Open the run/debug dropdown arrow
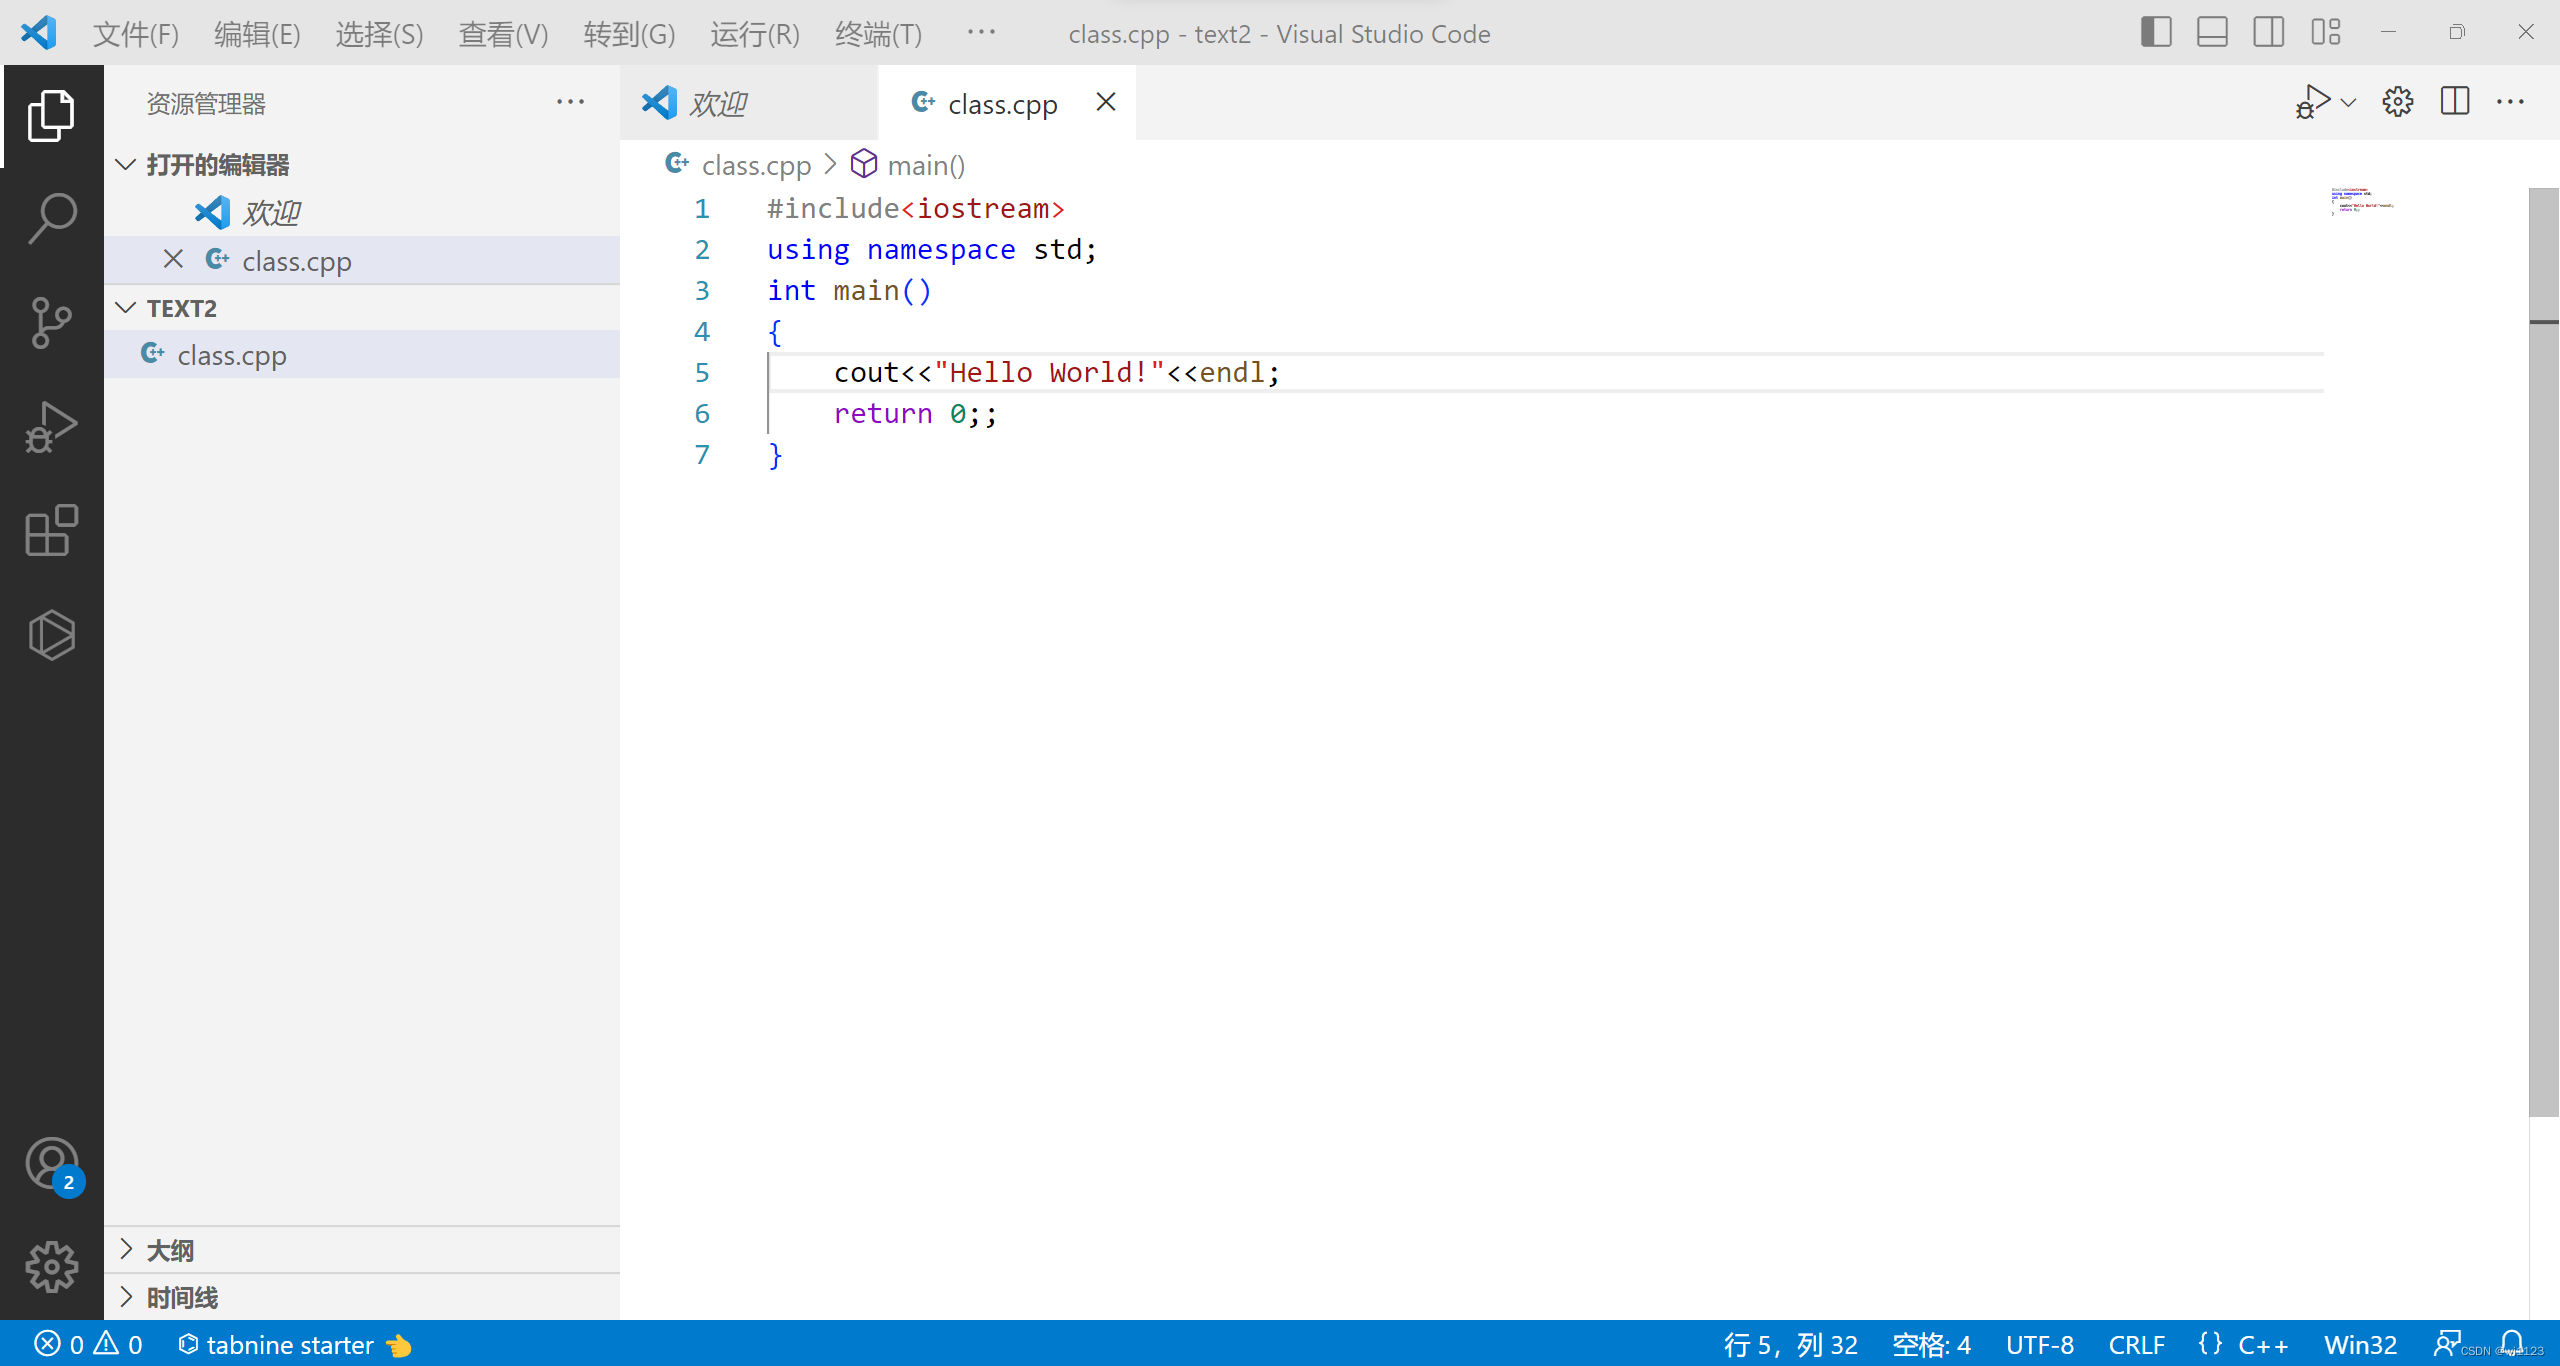2560x1366 pixels. pyautogui.click(x=2349, y=103)
